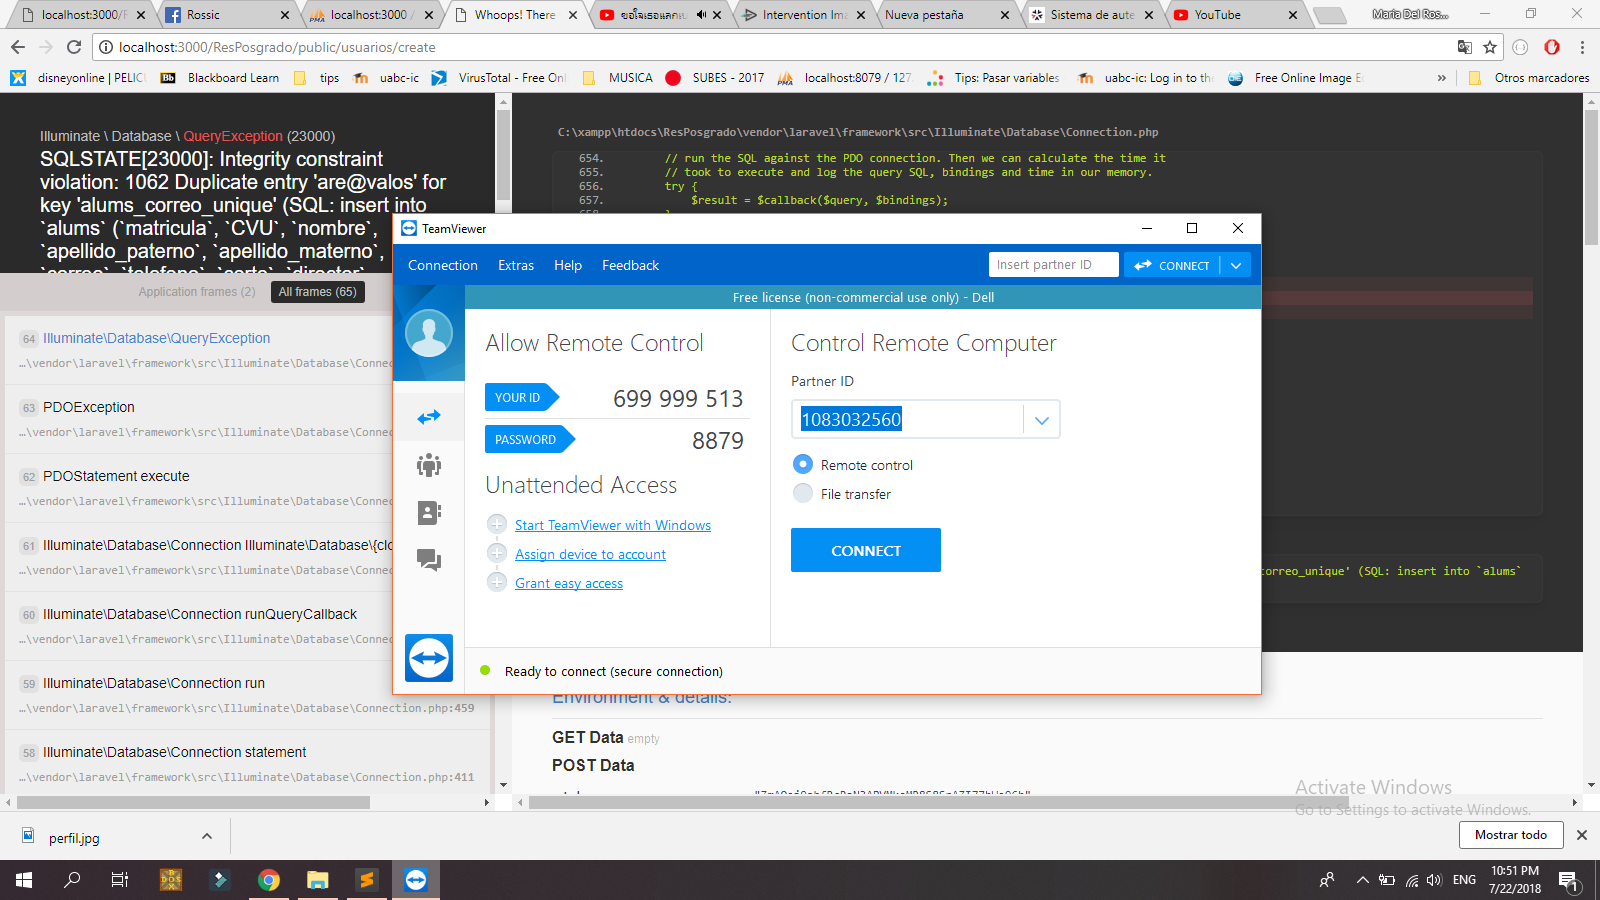Screen dimensions: 1600x900
Task: Click the plus icon beside Grant easy access
Action: 497,582
